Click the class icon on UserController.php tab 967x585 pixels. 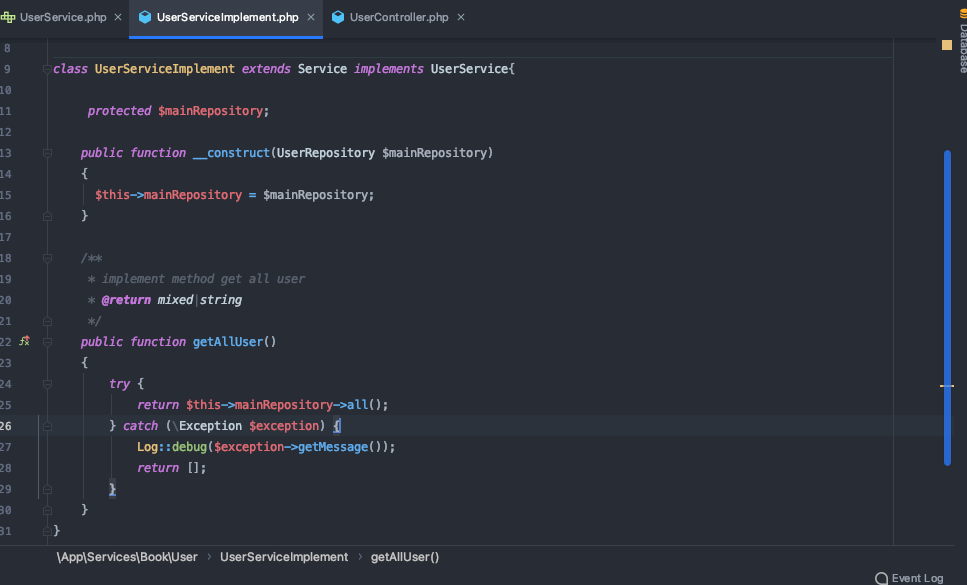(339, 16)
